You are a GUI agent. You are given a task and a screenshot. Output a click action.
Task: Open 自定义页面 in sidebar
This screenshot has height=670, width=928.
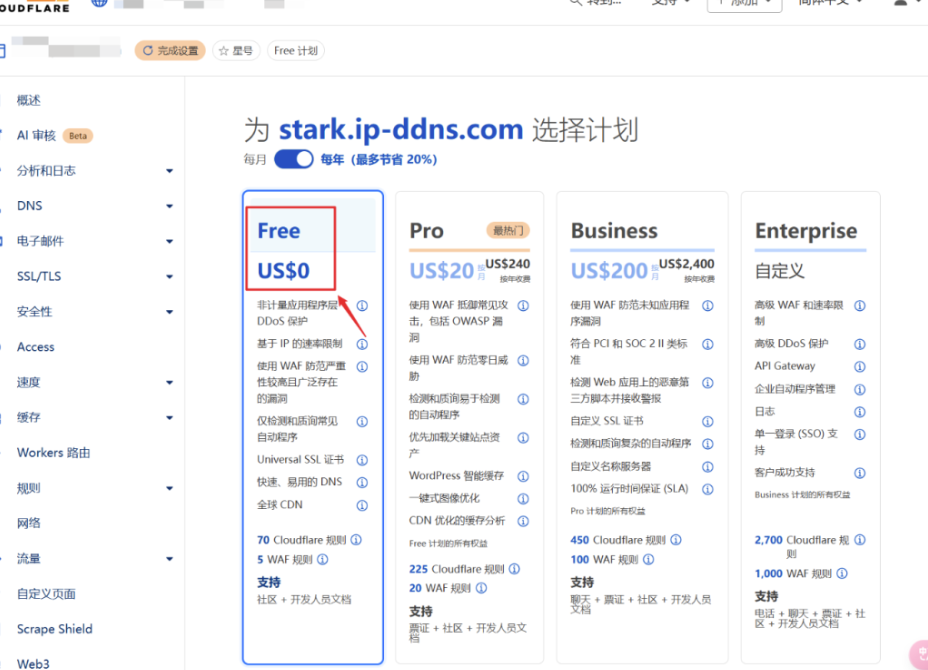[x=46, y=594]
